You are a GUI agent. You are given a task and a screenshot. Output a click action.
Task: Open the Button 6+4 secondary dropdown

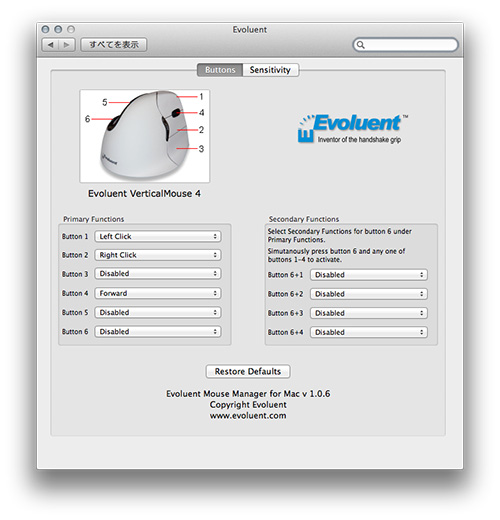(x=369, y=332)
